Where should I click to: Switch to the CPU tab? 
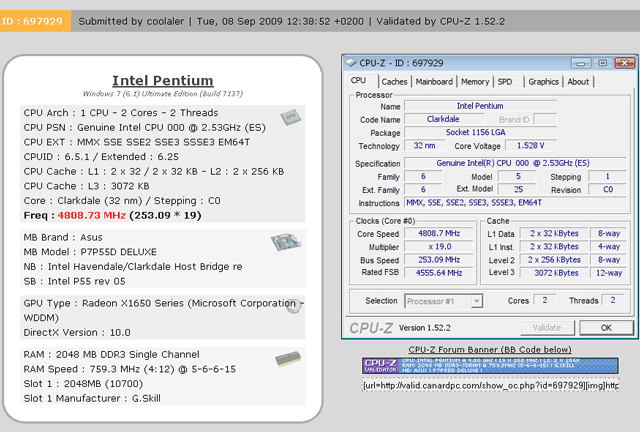(x=358, y=81)
